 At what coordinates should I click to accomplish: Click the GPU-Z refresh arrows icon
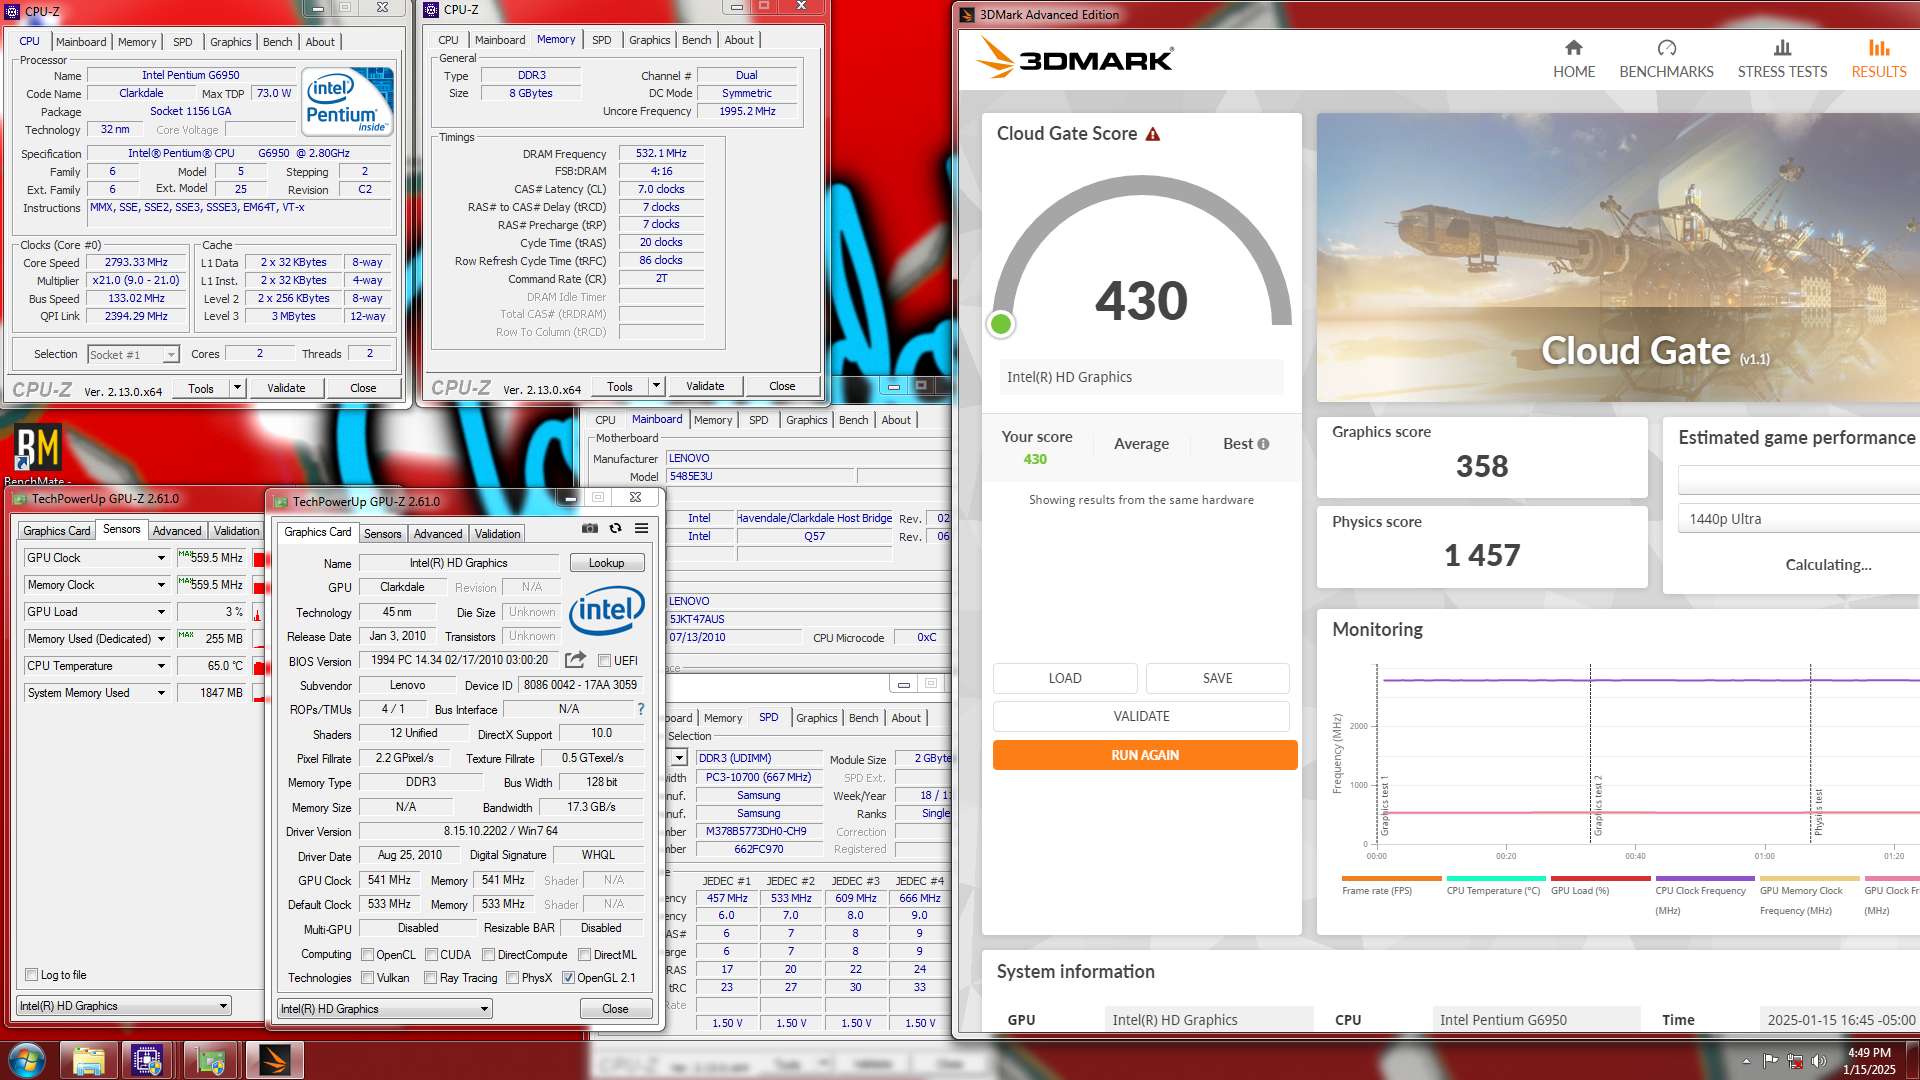point(616,528)
